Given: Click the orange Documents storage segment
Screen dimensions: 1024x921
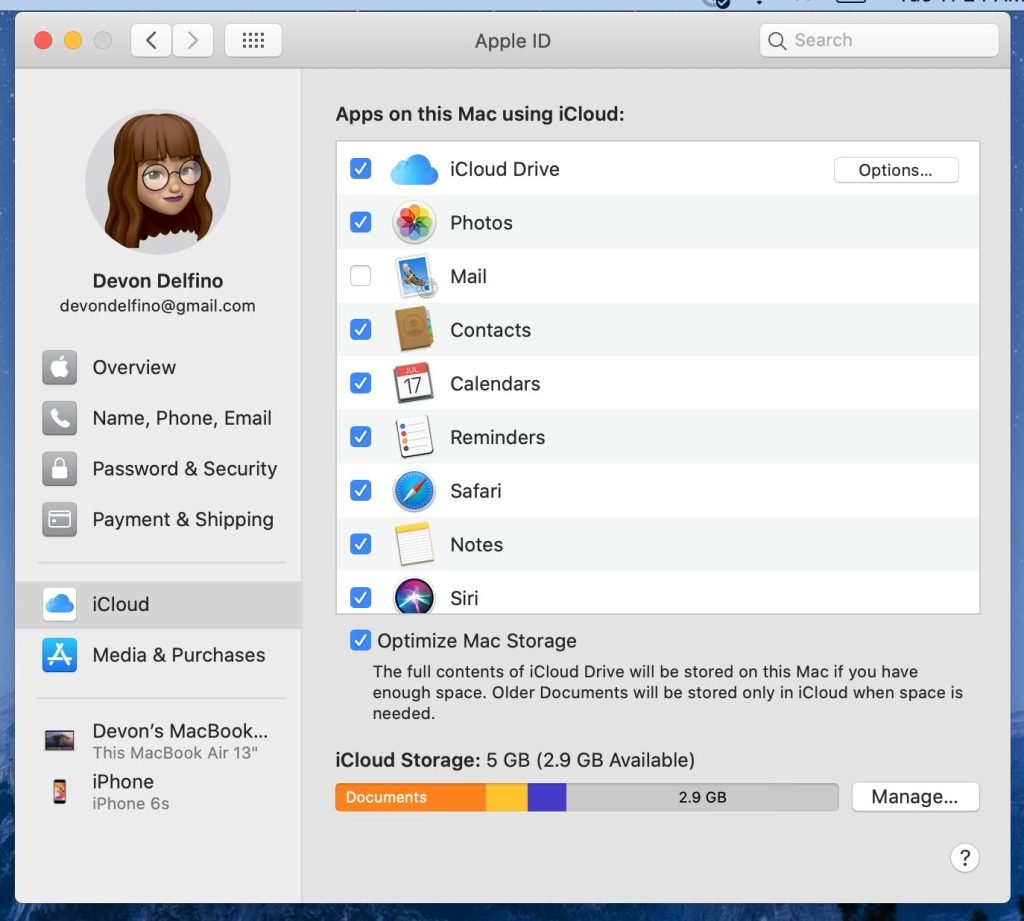Looking at the screenshot, I should tap(411, 797).
